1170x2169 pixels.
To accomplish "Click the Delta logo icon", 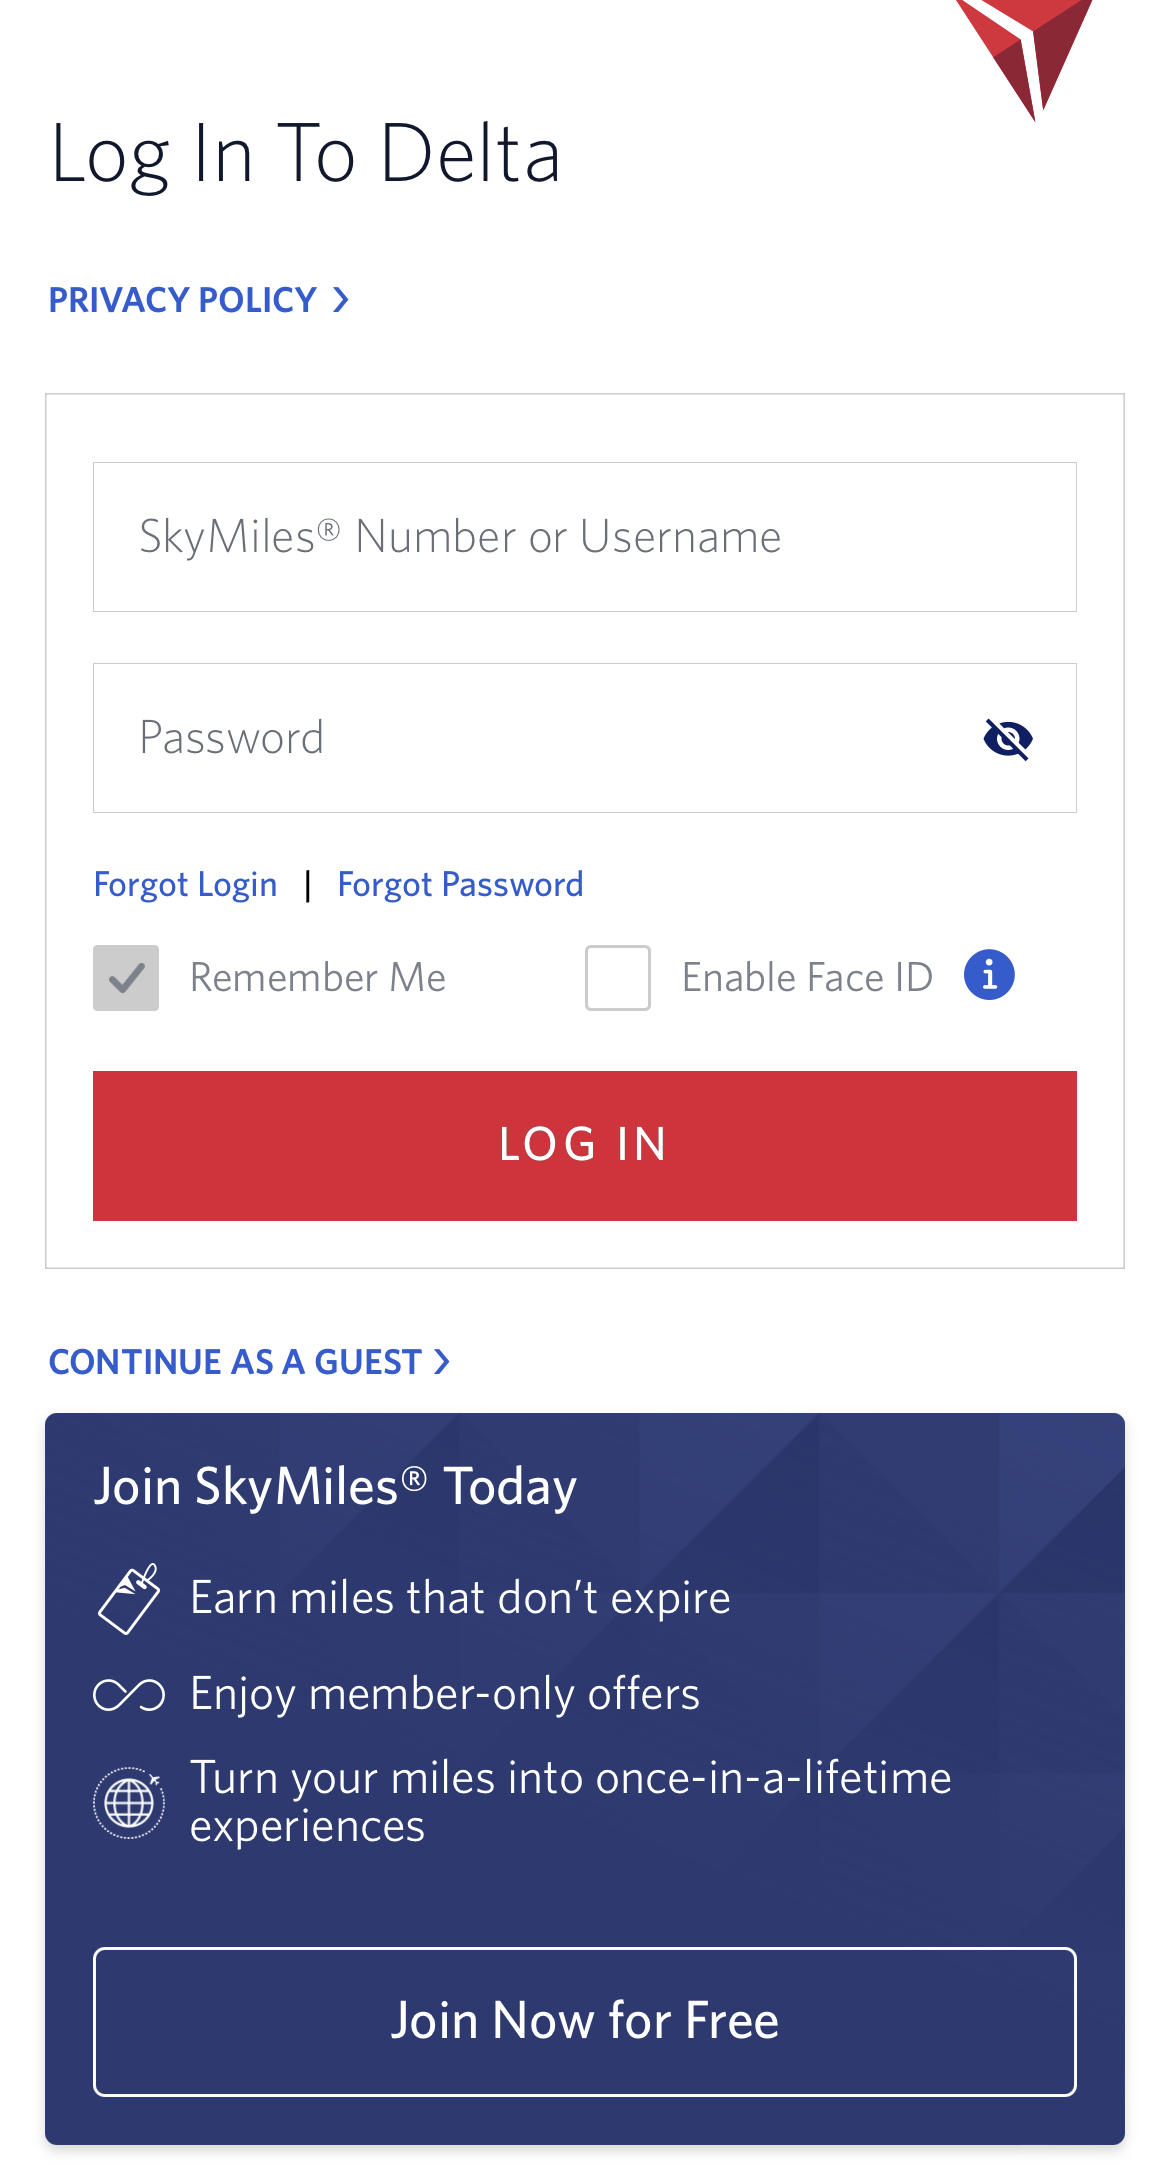I will [x=1026, y=52].
